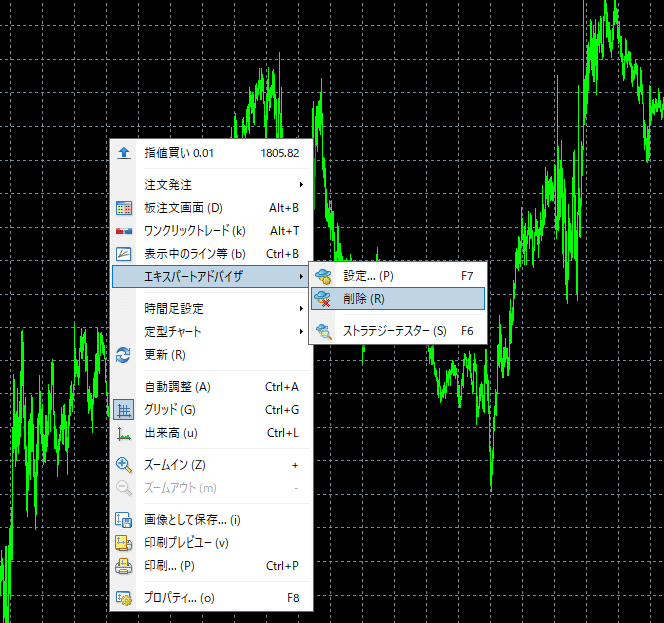The image size is (664, 623).
Task: Click the buy limit up-arrow icon
Action: coord(124,153)
